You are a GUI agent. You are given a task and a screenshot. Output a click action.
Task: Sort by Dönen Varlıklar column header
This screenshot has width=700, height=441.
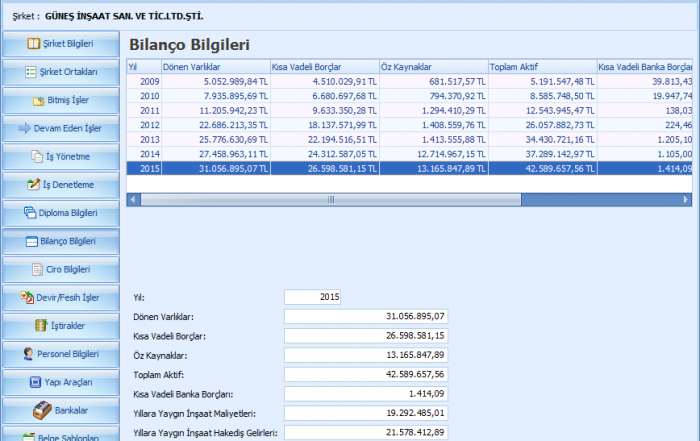tap(213, 66)
